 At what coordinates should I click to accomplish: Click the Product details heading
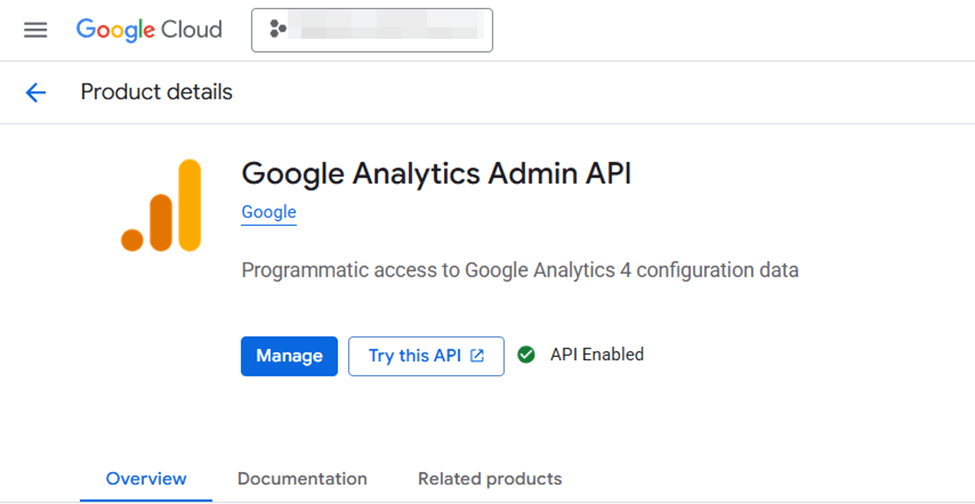(x=157, y=92)
